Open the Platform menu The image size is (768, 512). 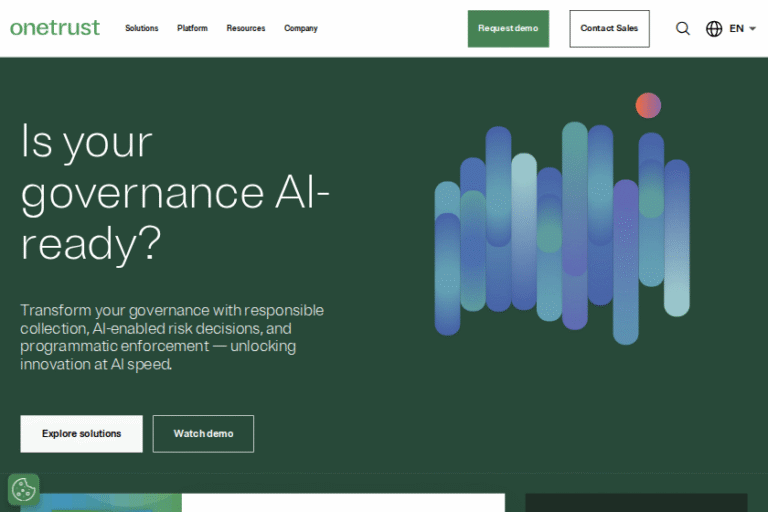pos(192,29)
